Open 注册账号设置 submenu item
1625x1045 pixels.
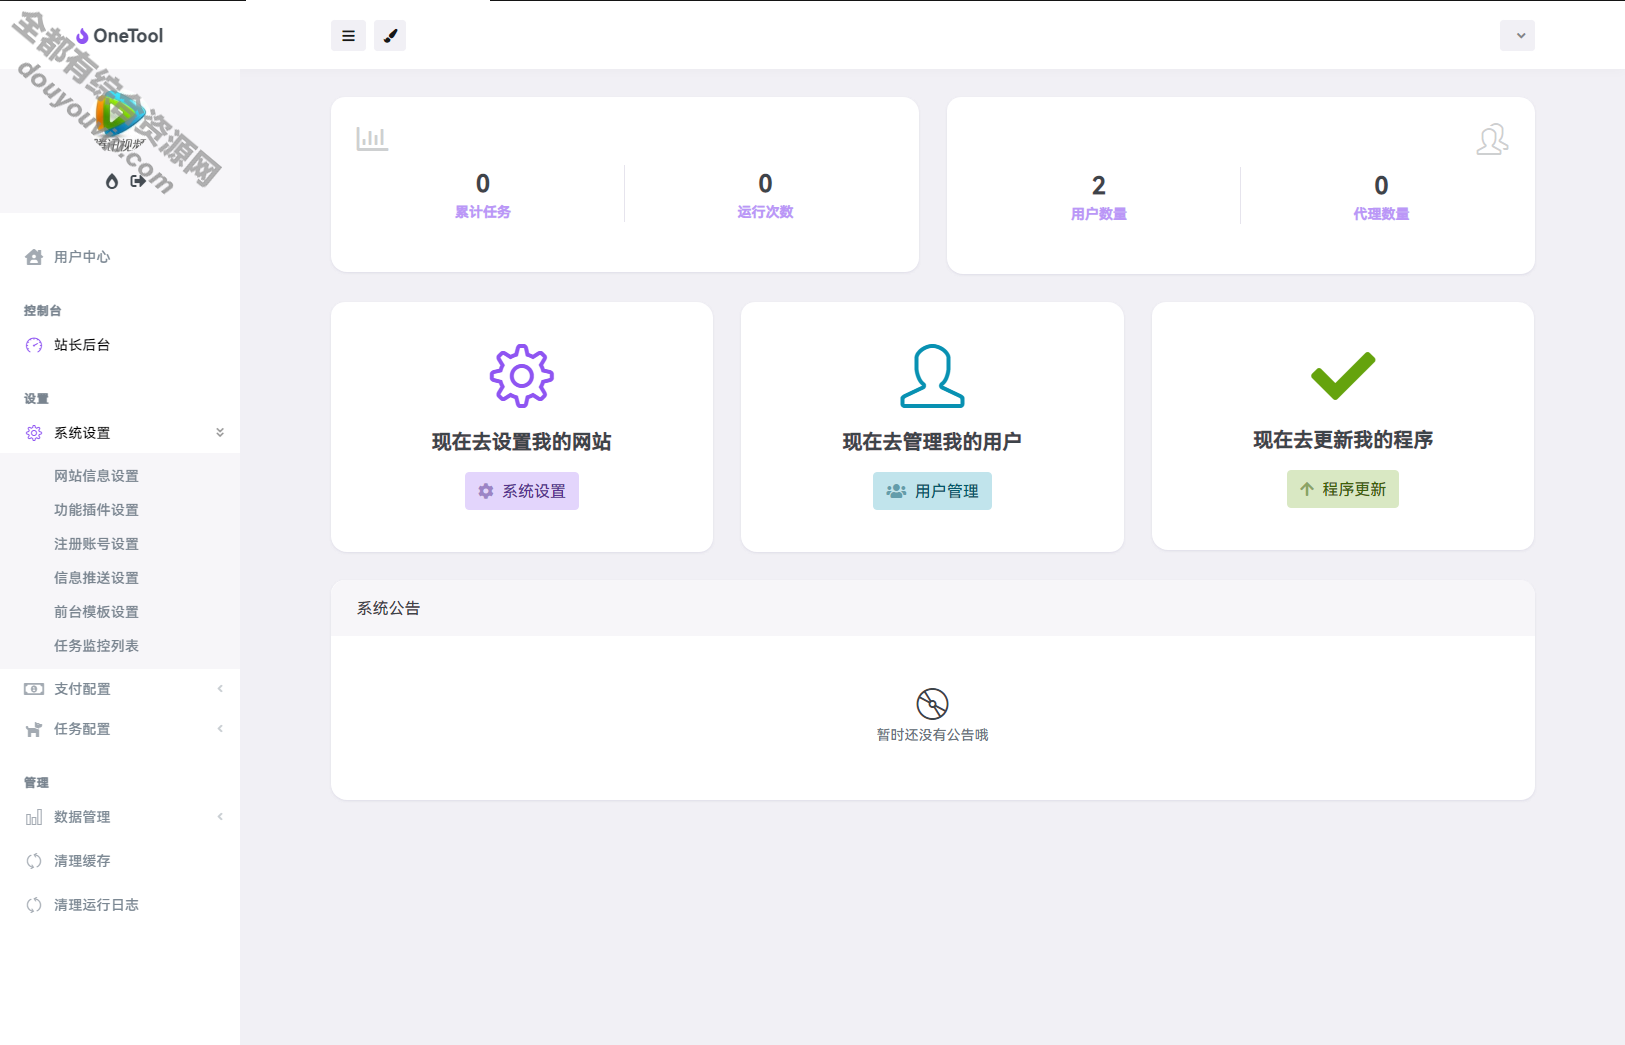[x=96, y=544]
